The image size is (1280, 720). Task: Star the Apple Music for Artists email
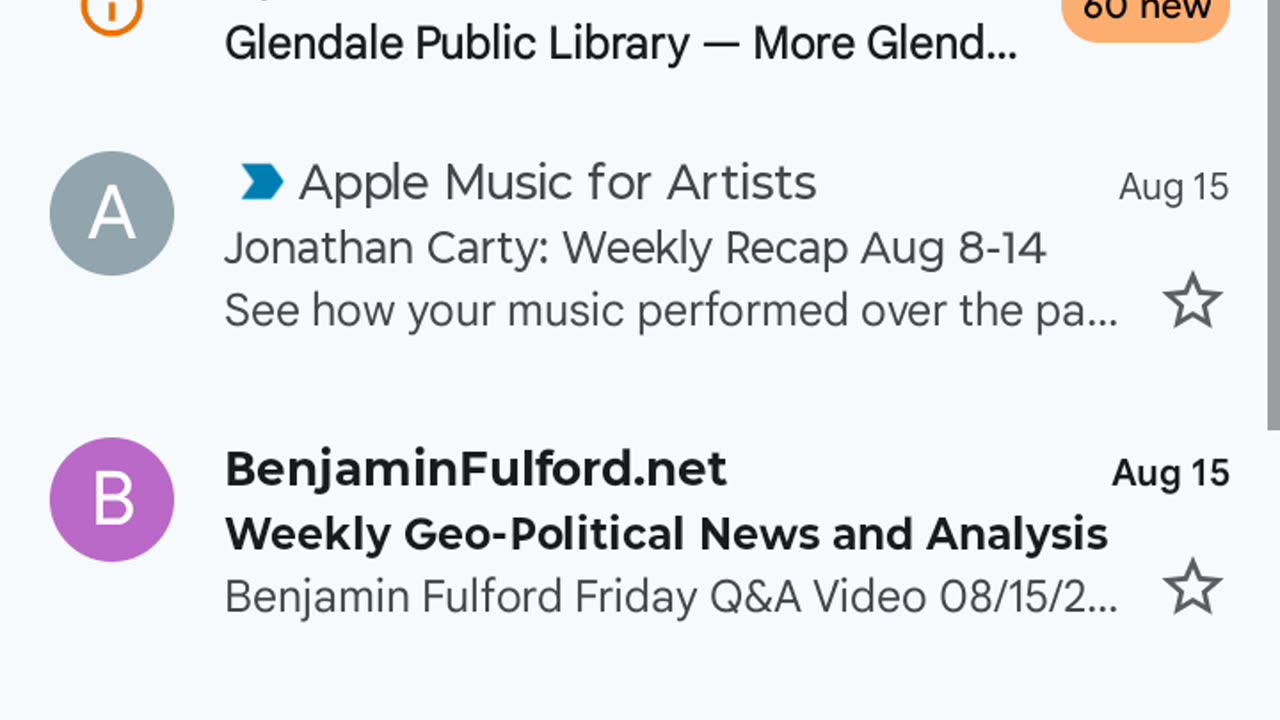coord(1192,301)
